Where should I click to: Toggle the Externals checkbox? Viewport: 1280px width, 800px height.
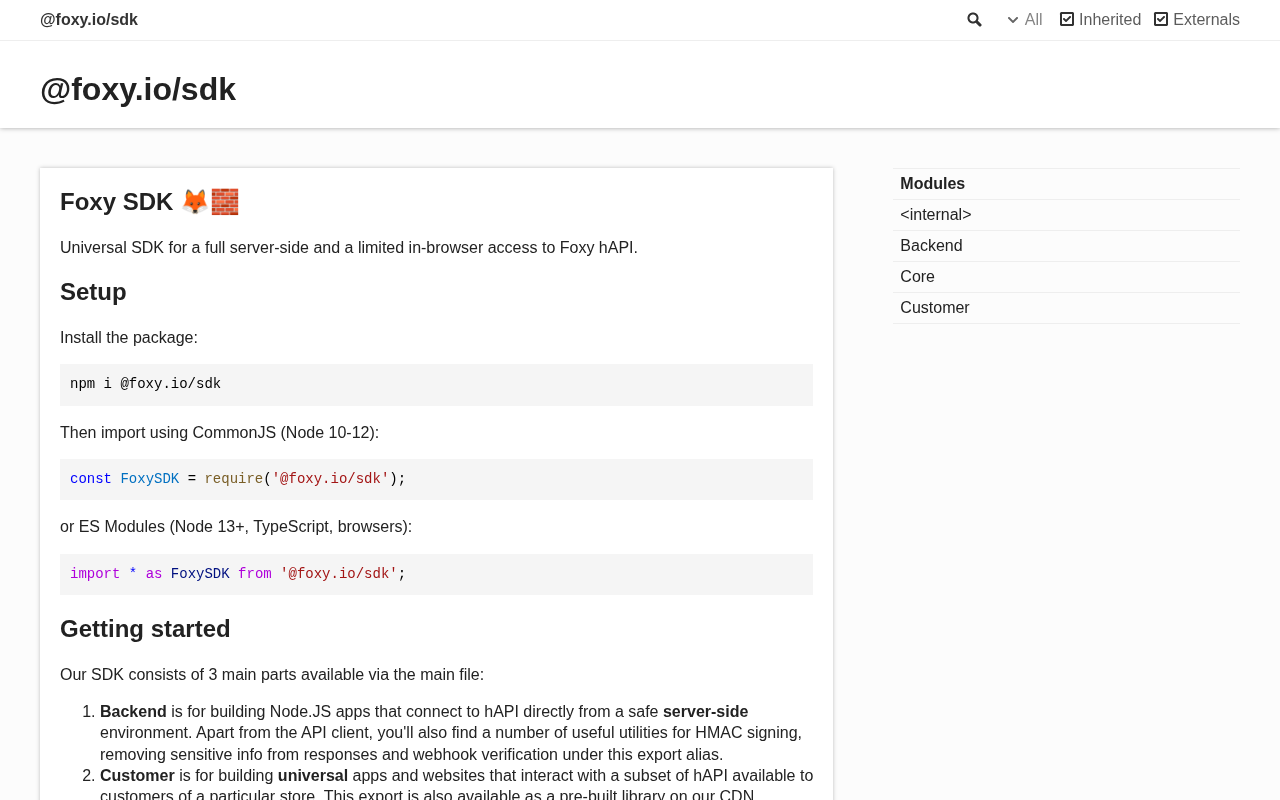[1161, 20]
